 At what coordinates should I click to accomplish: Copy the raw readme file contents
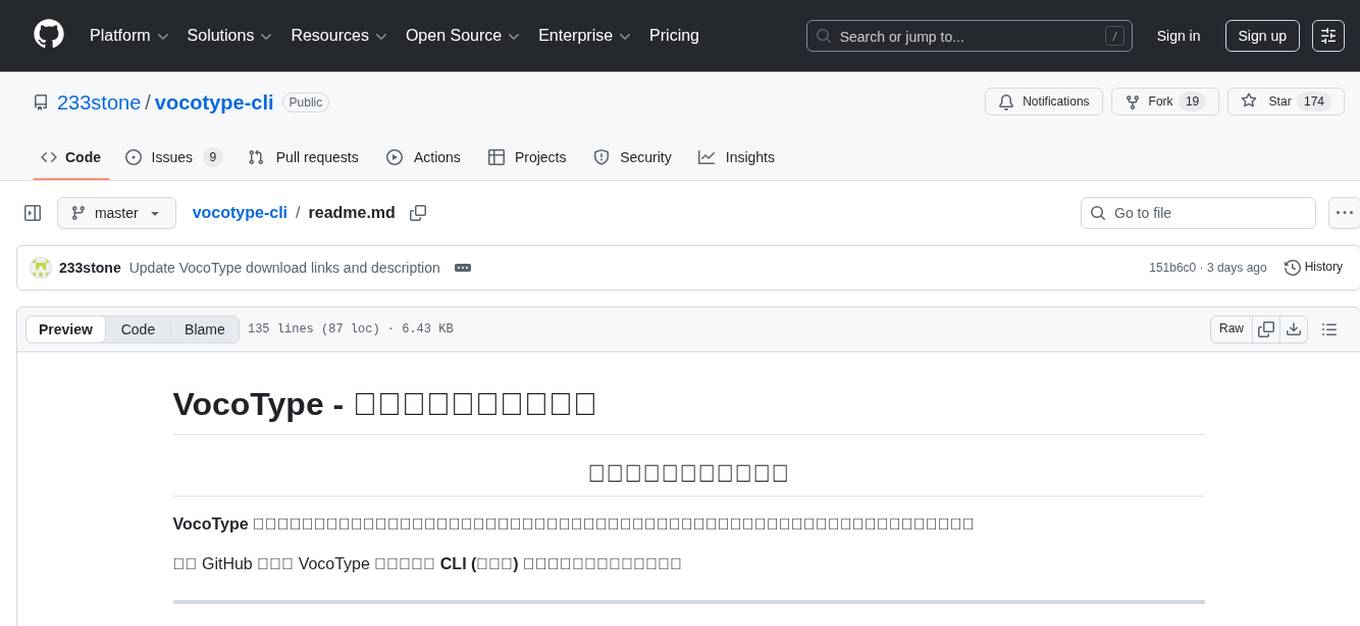coord(1266,328)
